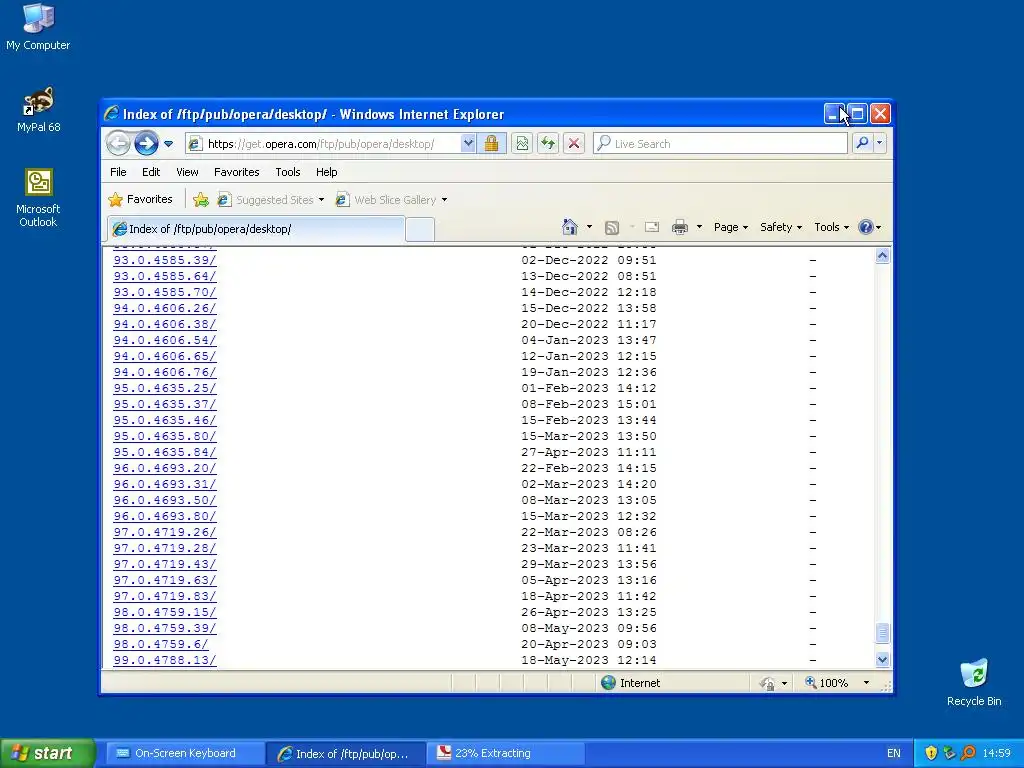1024x768 pixels.
Task: Click the Live Search input box
Action: pyautogui.click(x=721, y=144)
